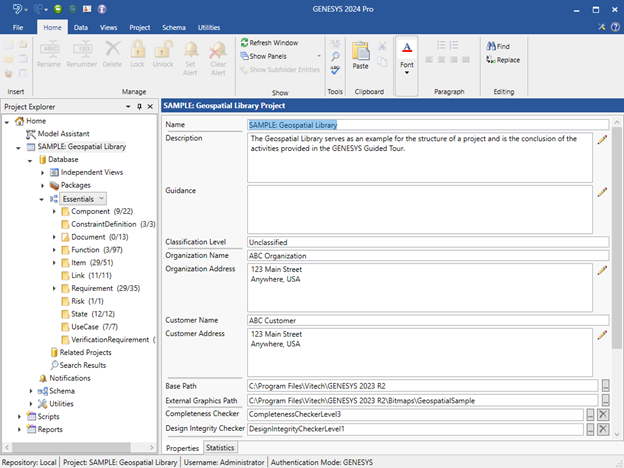The image size is (624, 468).
Task: Select the Risk (1/1) folder
Action: coord(87,301)
